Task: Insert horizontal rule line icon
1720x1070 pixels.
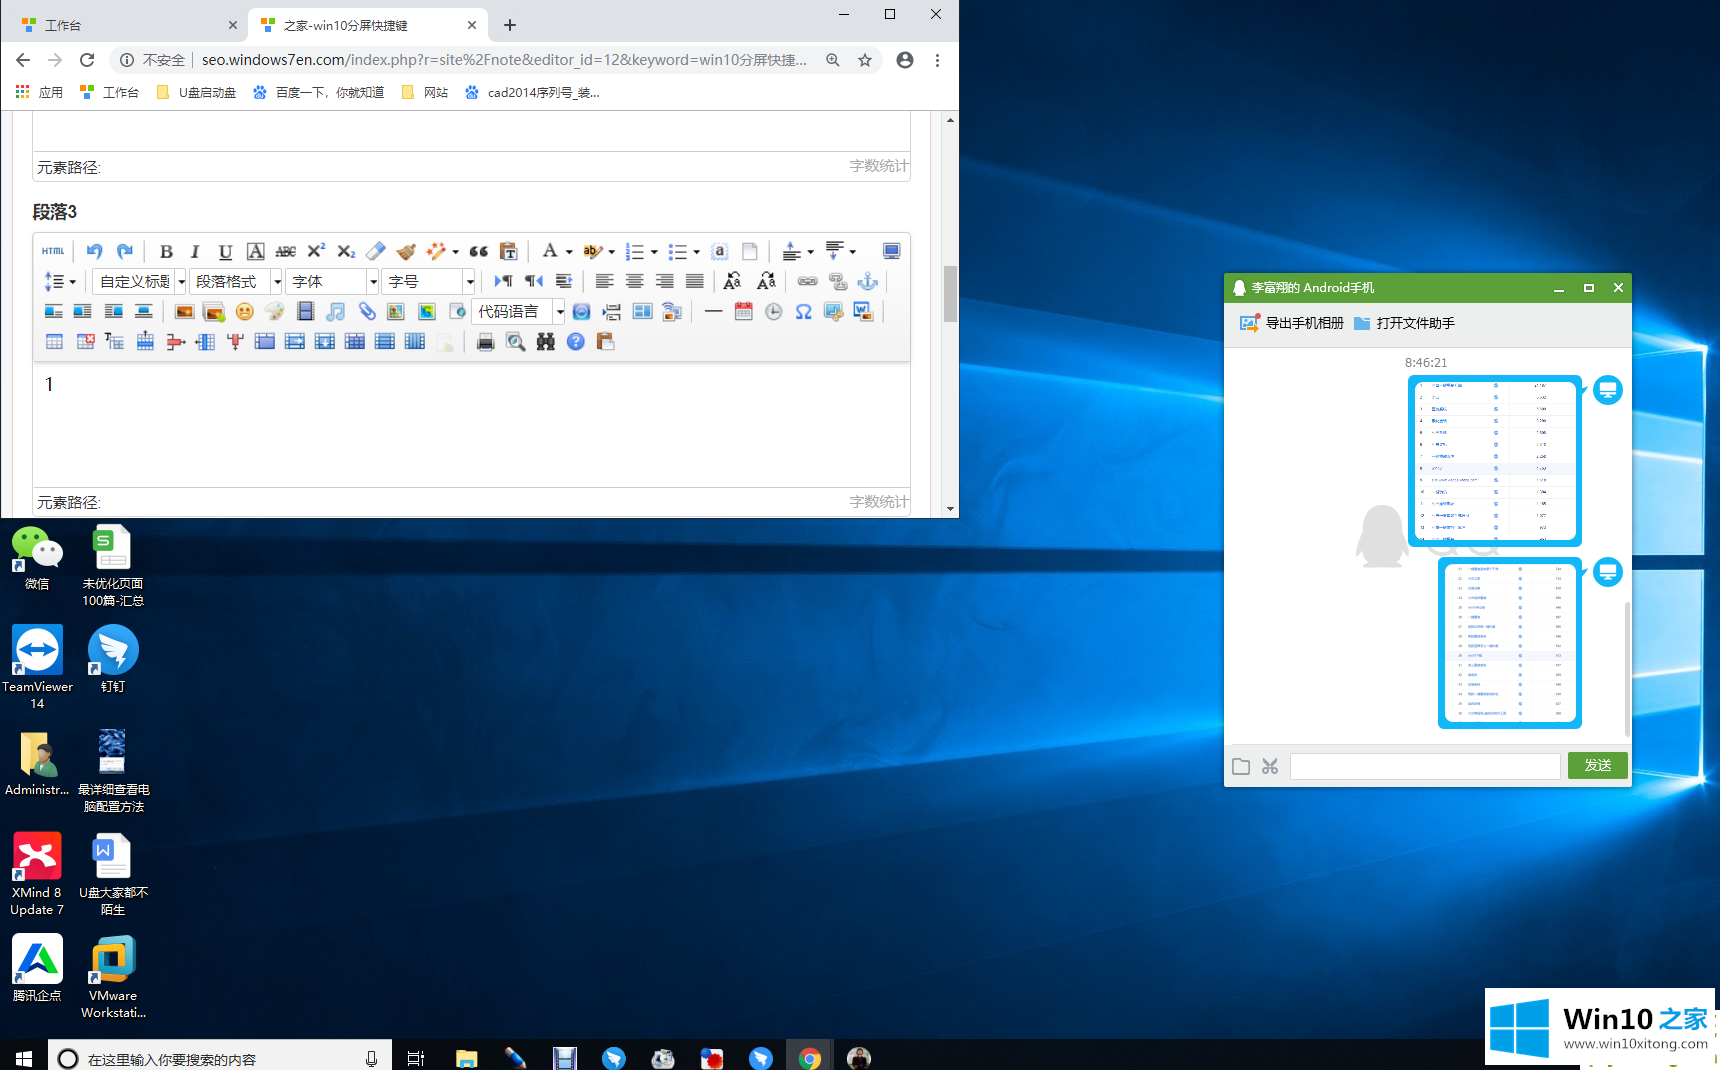Action: pyautogui.click(x=713, y=312)
